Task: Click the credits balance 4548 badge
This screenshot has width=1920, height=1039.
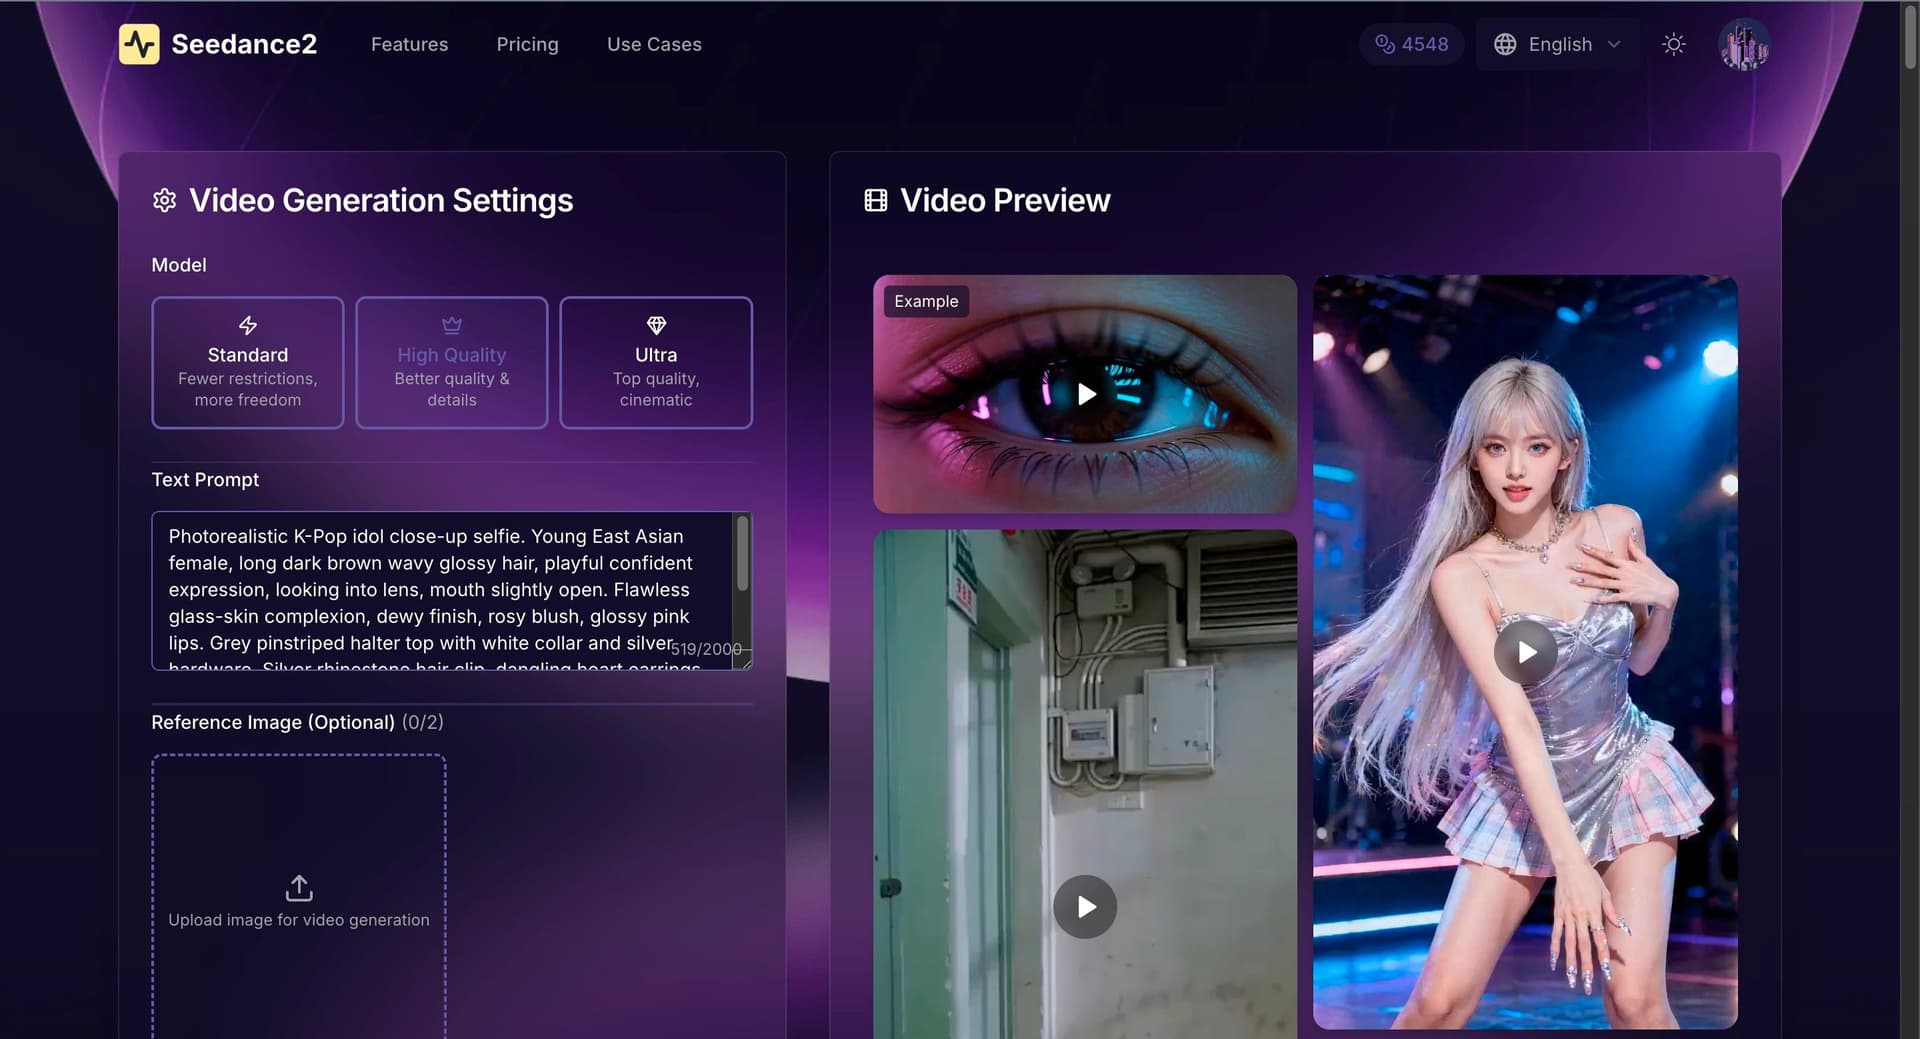Action: click(1411, 44)
